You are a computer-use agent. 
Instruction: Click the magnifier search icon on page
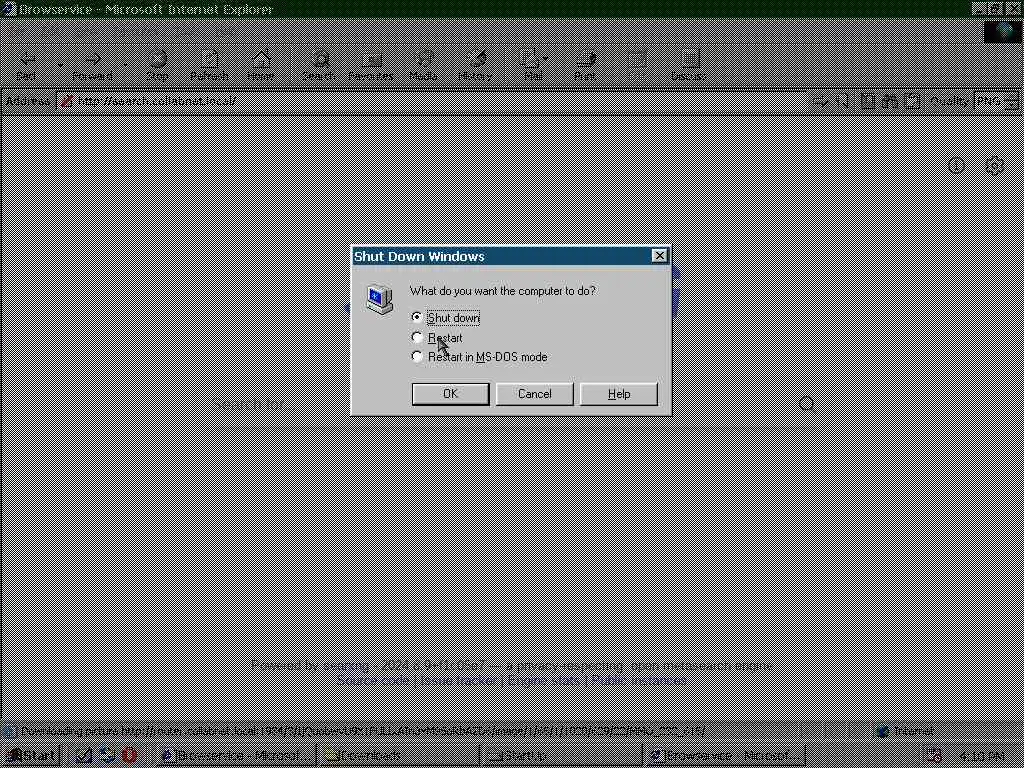(x=807, y=404)
